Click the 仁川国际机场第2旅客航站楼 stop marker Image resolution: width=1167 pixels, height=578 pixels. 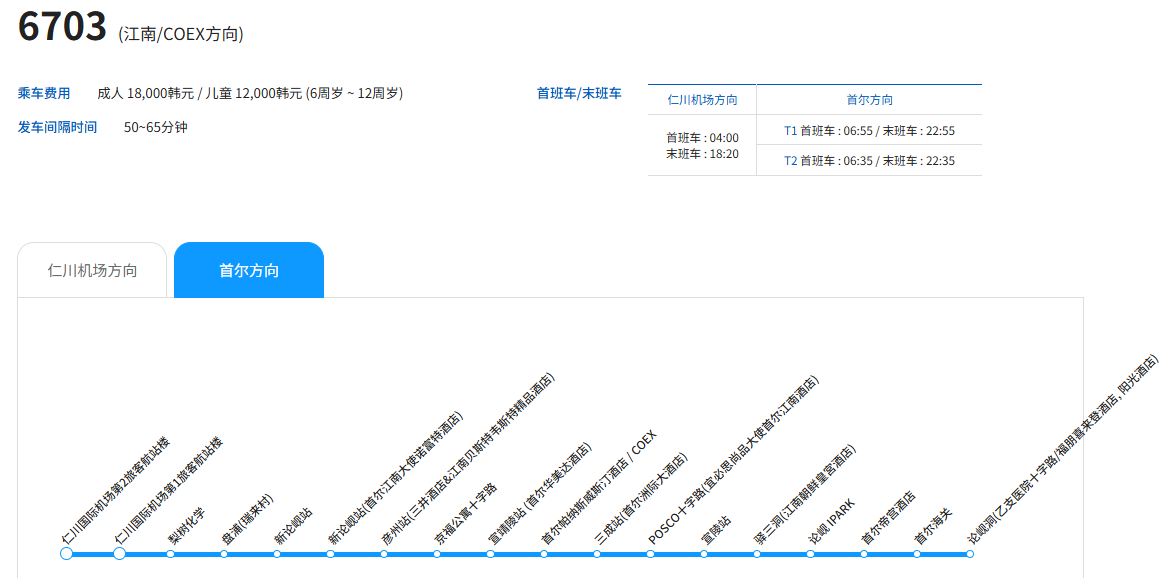[x=66, y=553]
